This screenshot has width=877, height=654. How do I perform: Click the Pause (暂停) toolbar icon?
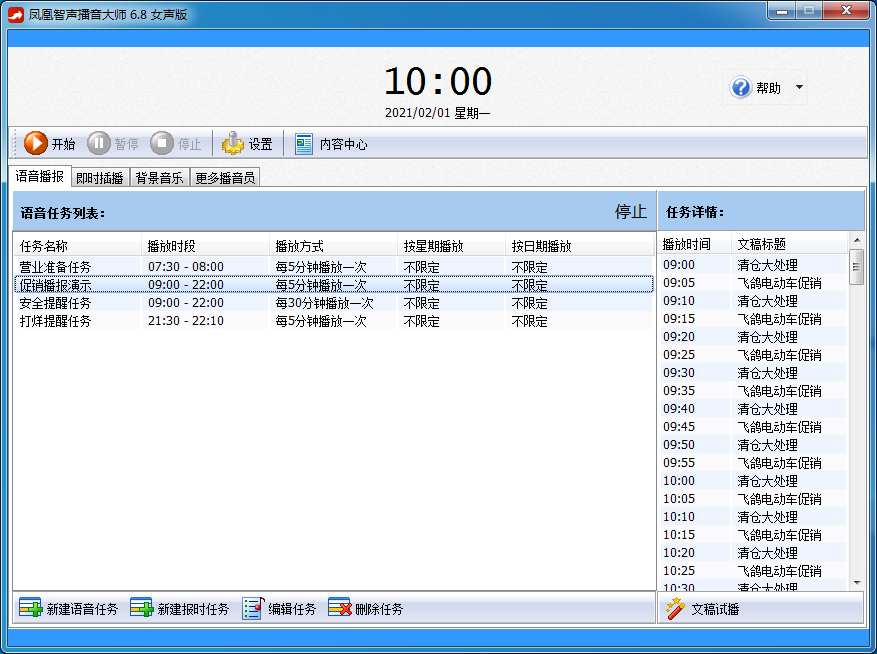click(x=99, y=144)
